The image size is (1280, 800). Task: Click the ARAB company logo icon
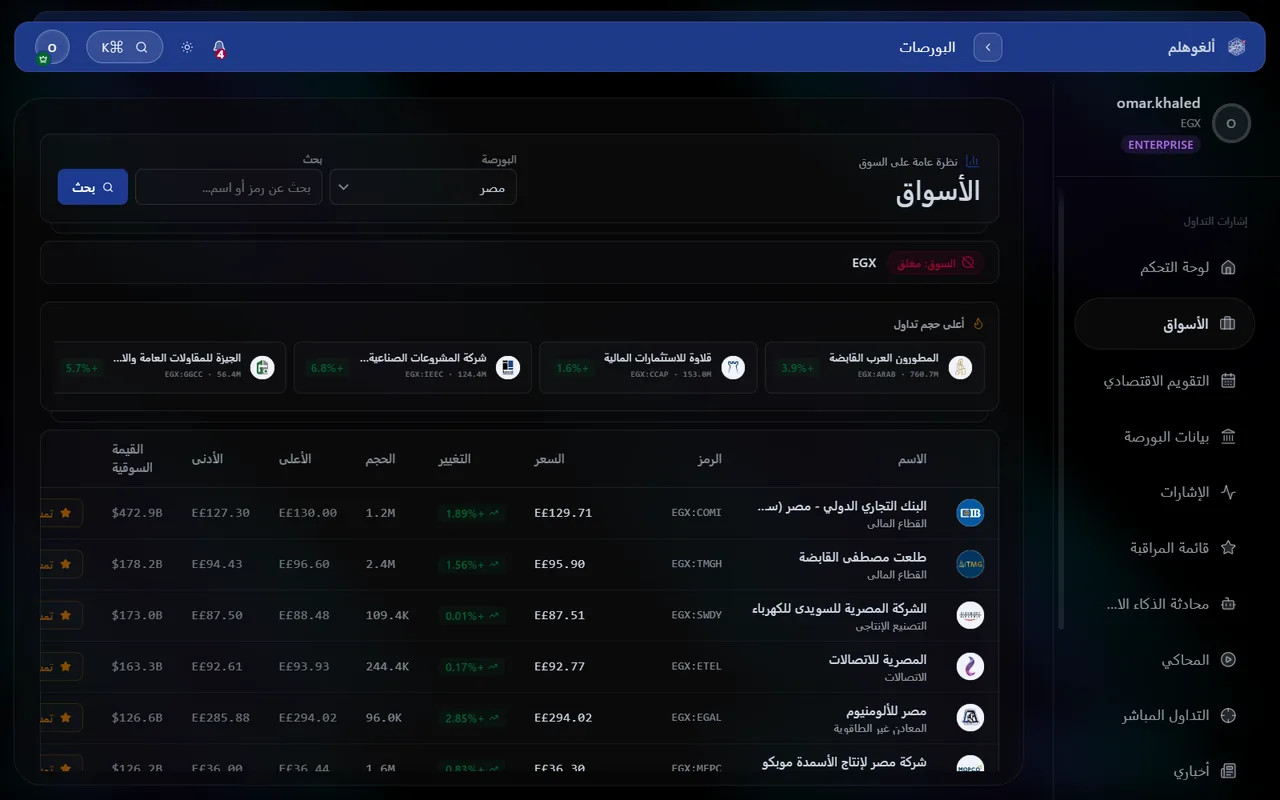point(960,367)
